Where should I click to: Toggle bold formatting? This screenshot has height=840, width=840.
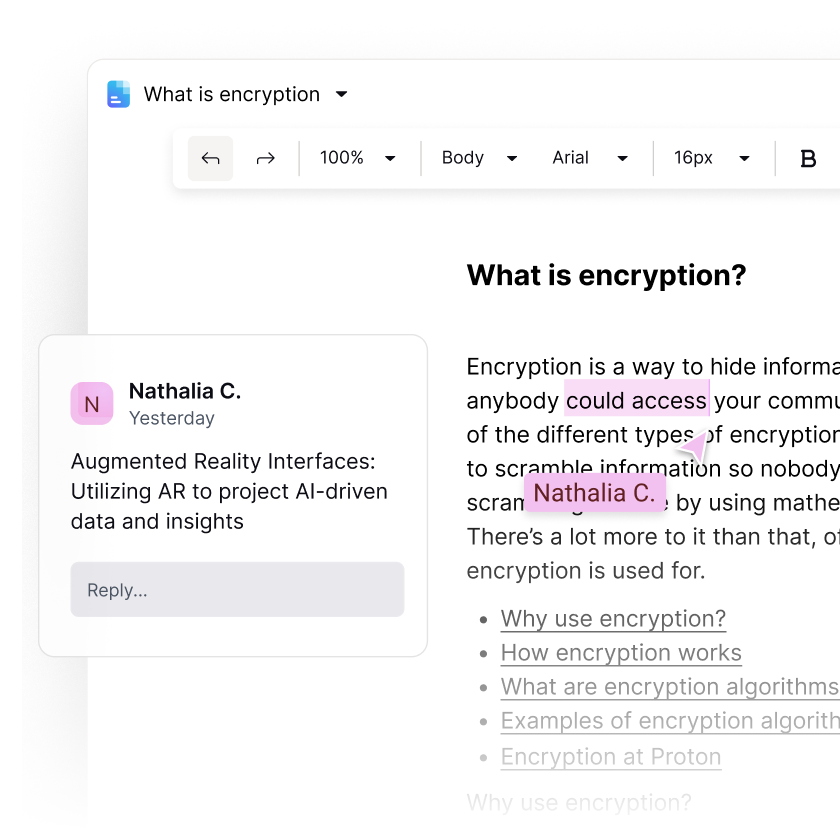point(808,158)
